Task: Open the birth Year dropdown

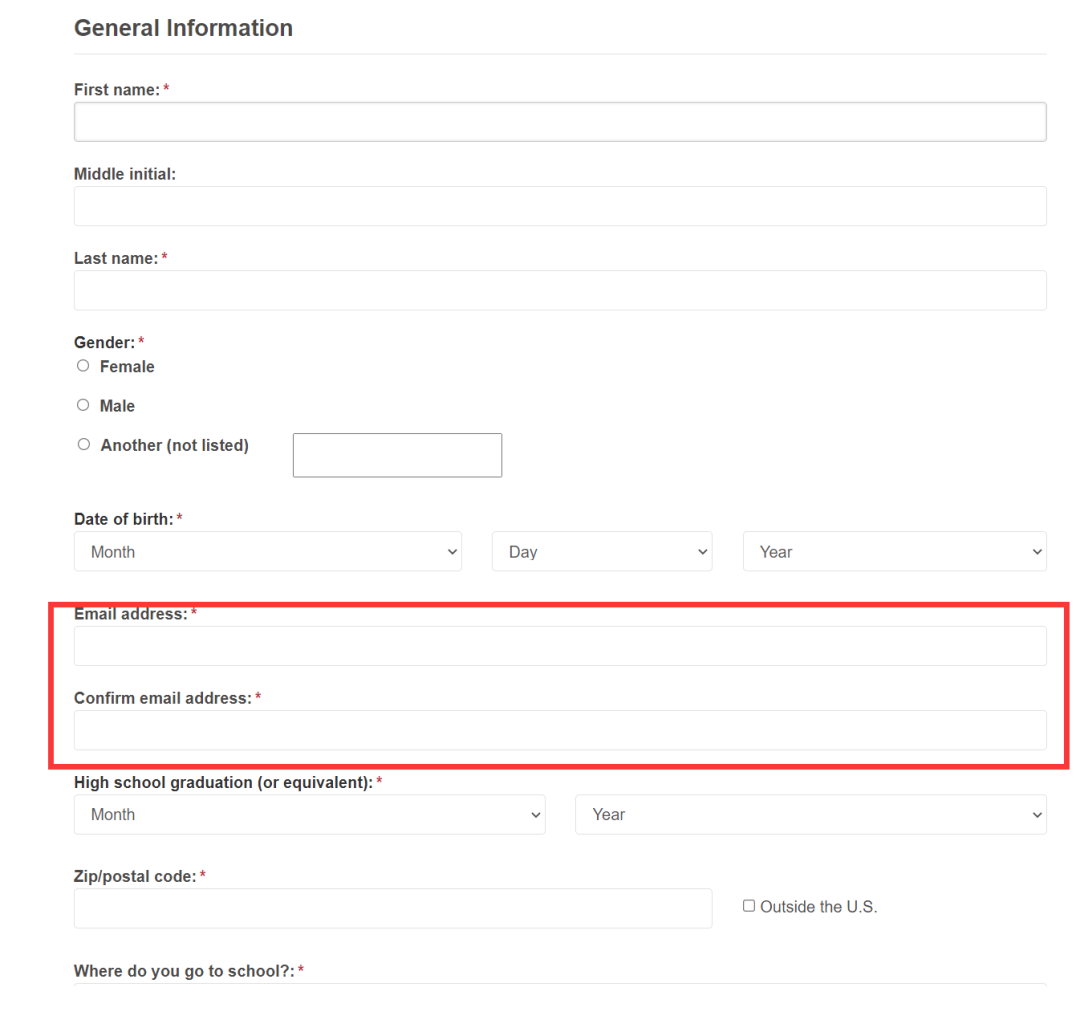Action: 895,551
